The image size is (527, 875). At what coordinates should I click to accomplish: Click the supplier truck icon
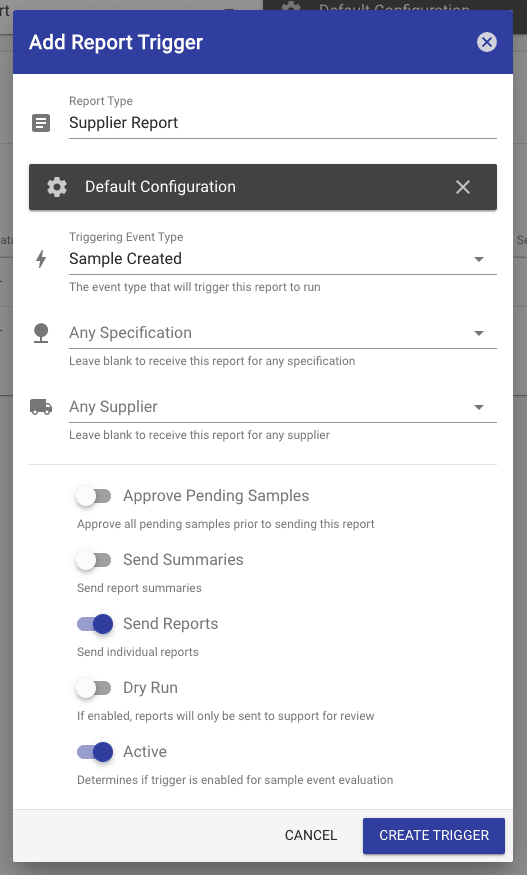41,407
